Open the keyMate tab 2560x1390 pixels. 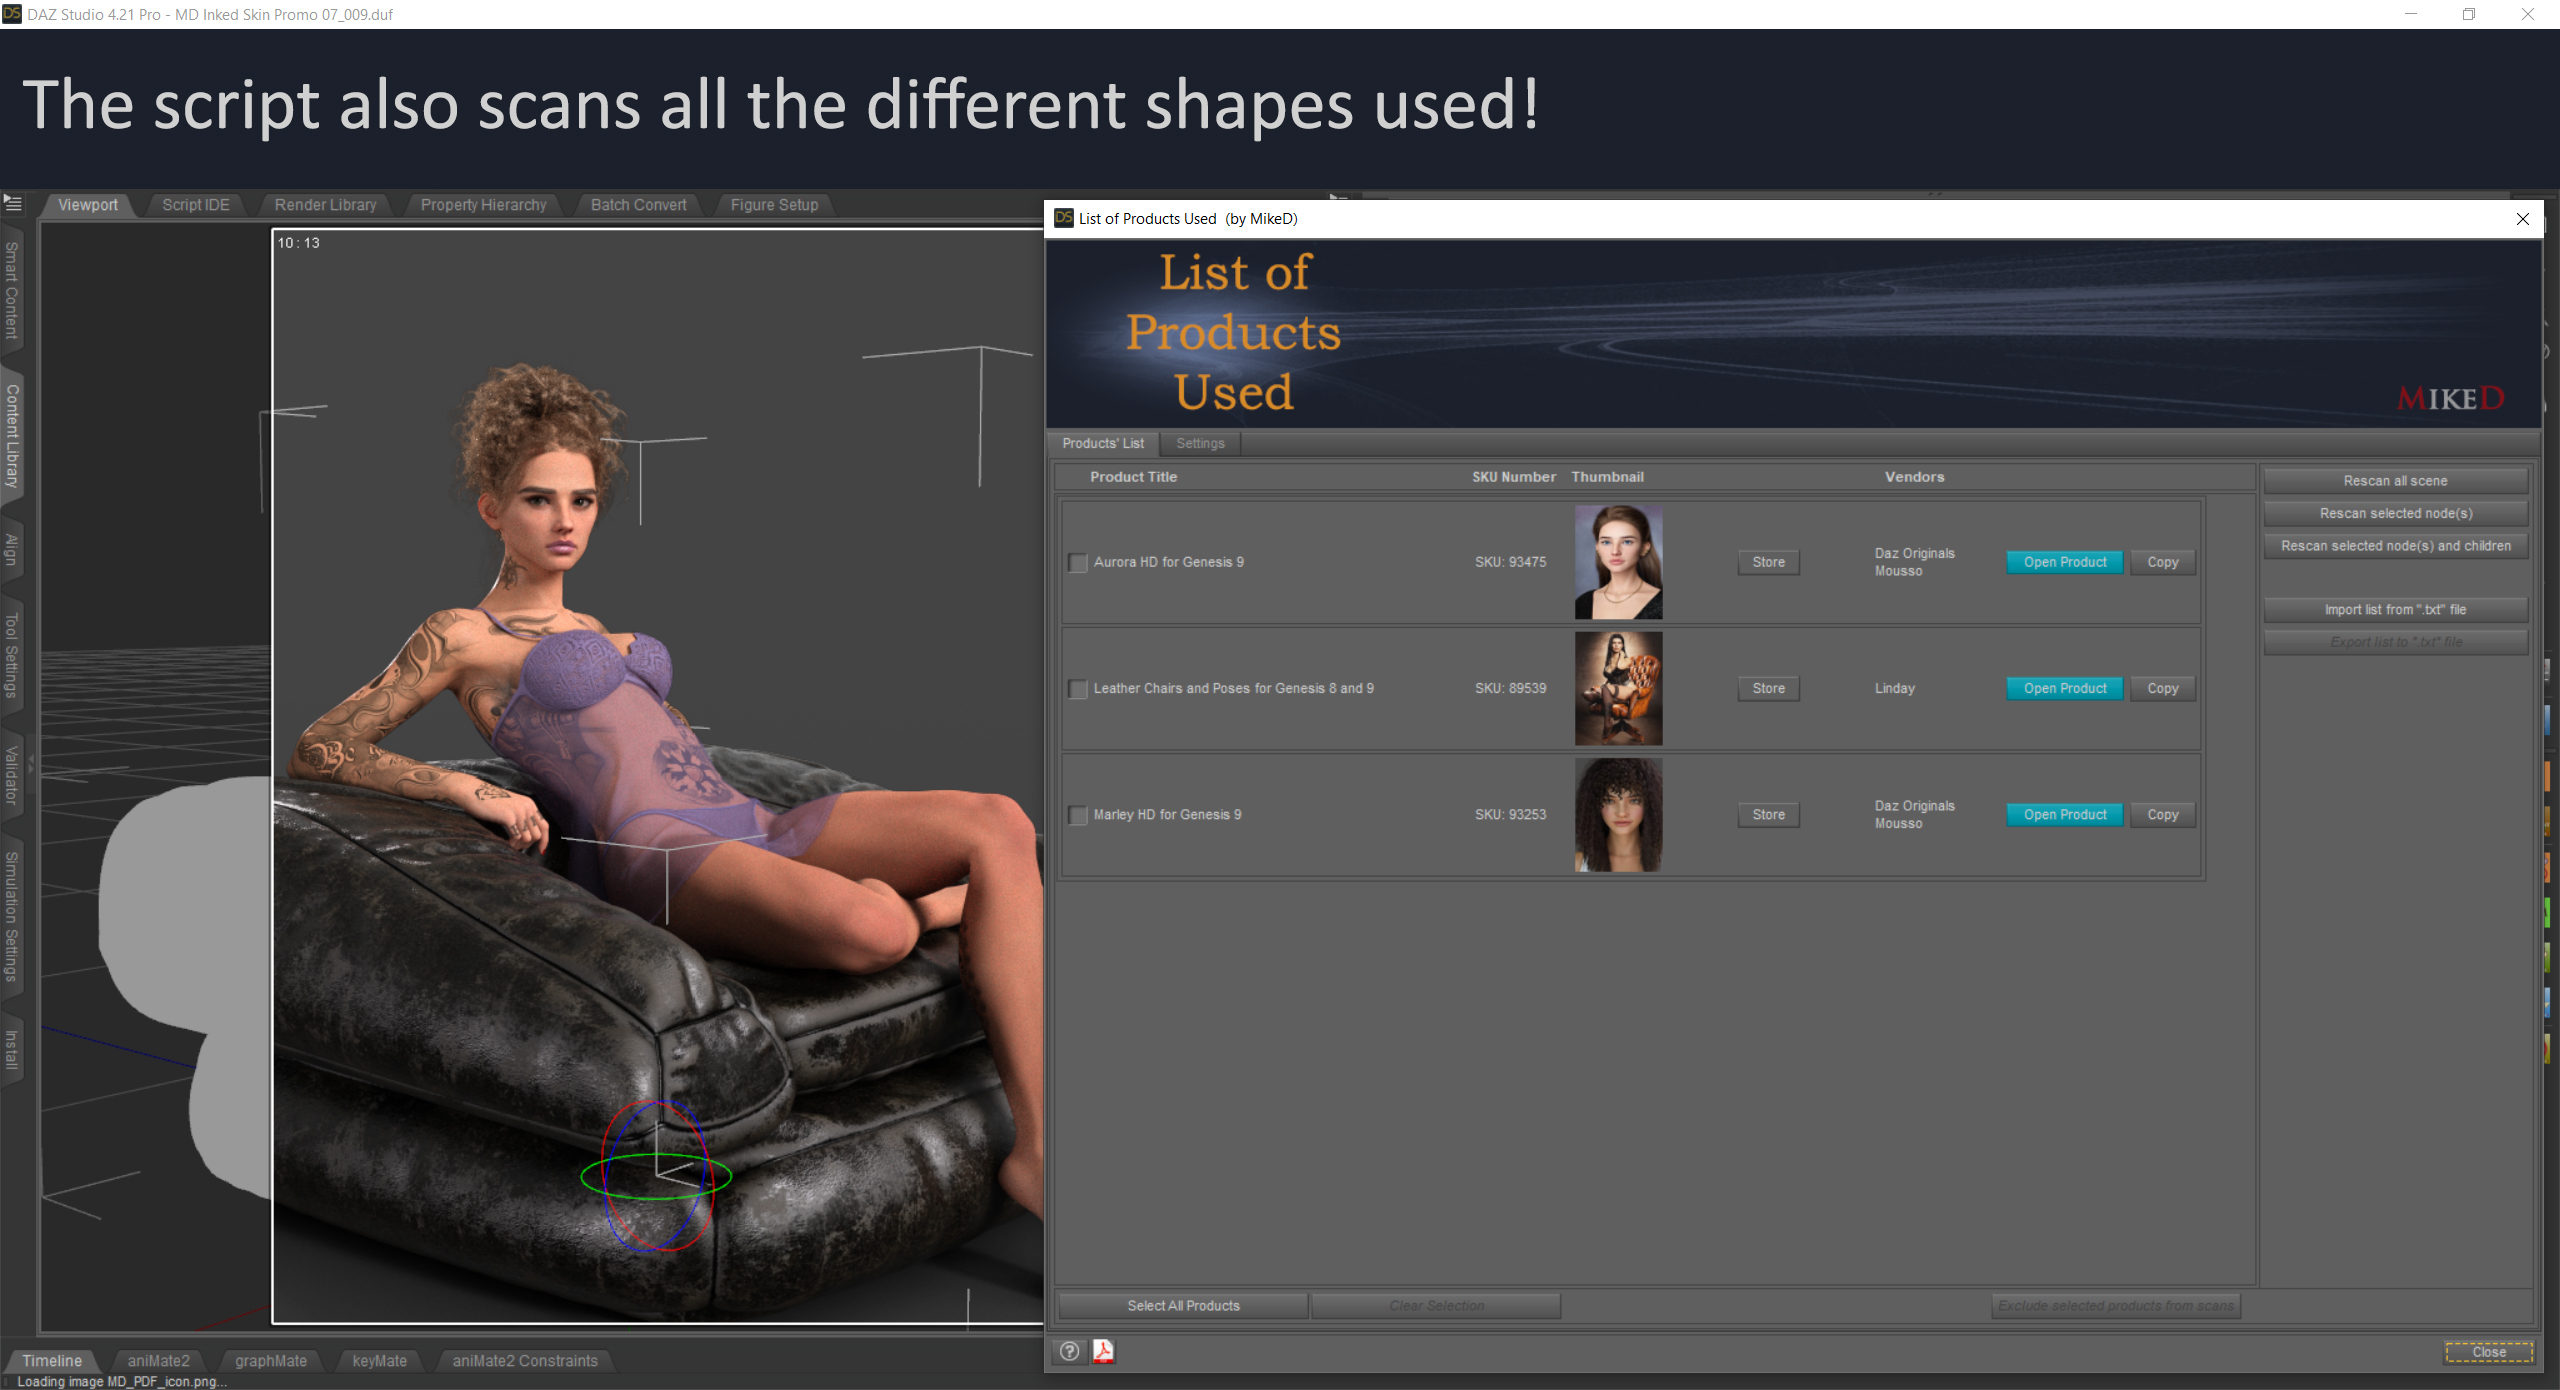pyautogui.click(x=380, y=1361)
